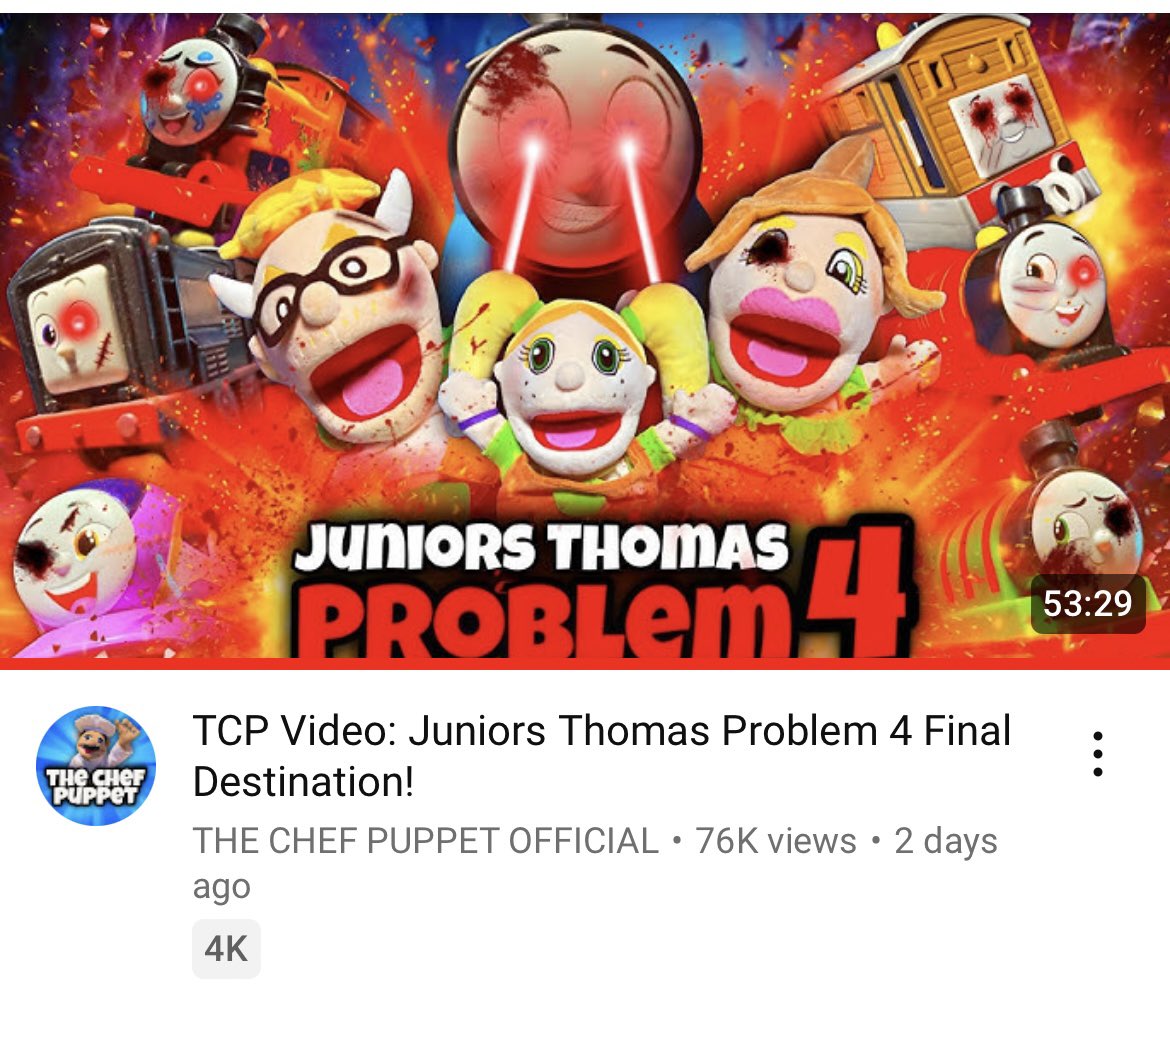Click the red watch progress bar under thumbnail
The height and width of the screenshot is (1047, 1170).
tap(585, 663)
